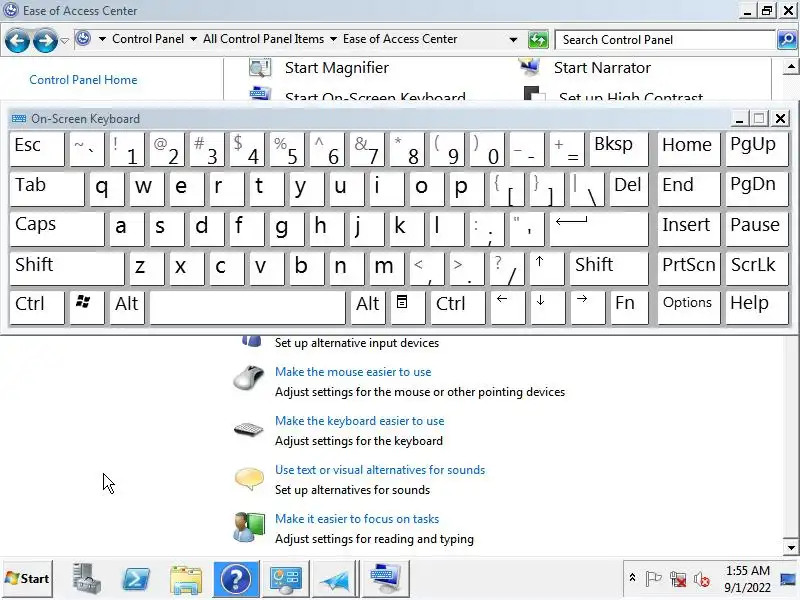Image resolution: width=800 pixels, height=600 pixels.
Task: Click the muted speaker tray icon
Action: tap(702, 579)
